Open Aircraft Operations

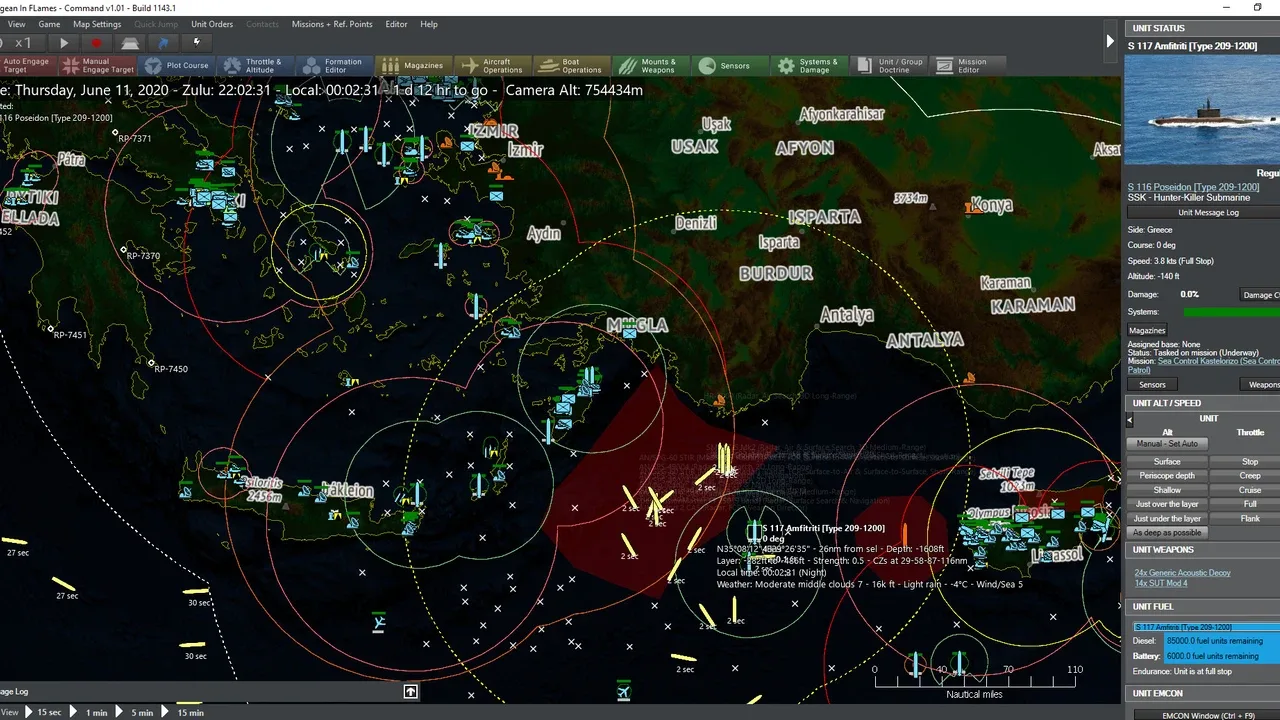(x=491, y=66)
